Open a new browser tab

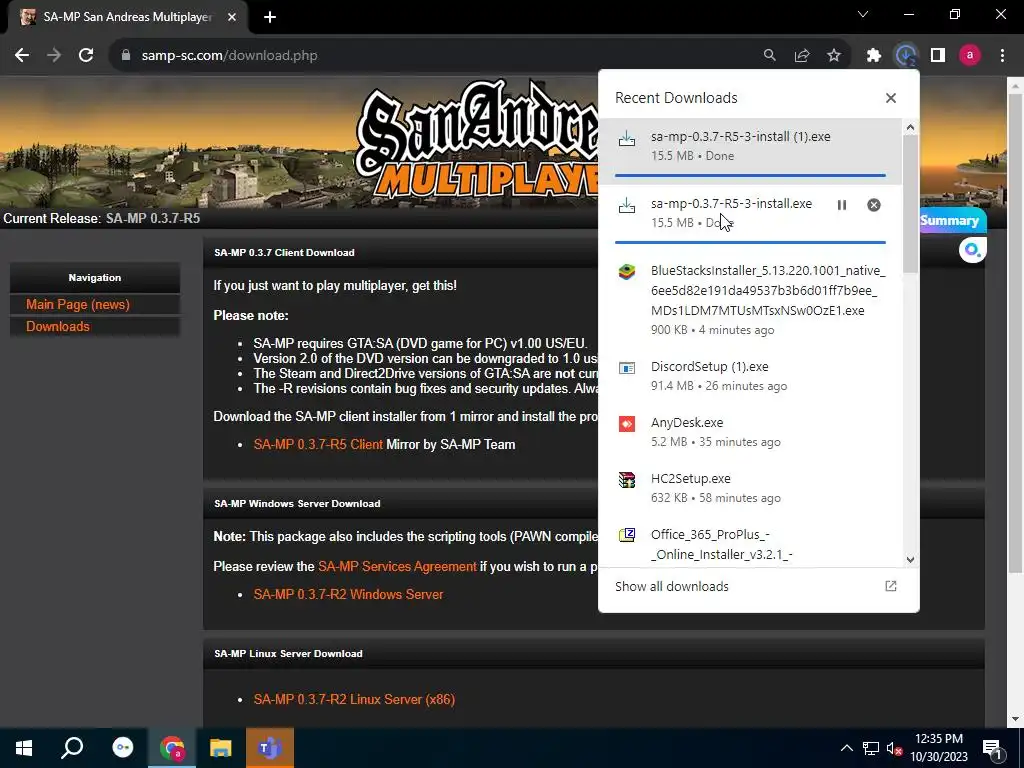coord(270,17)
